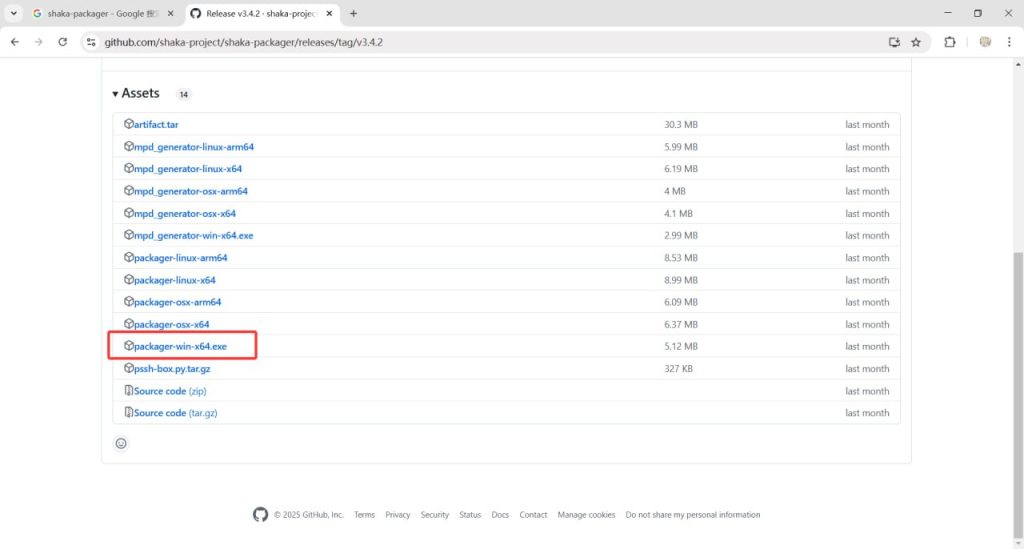
Task: Close the shaka-packager Google tab
Action: coord(170,13)
